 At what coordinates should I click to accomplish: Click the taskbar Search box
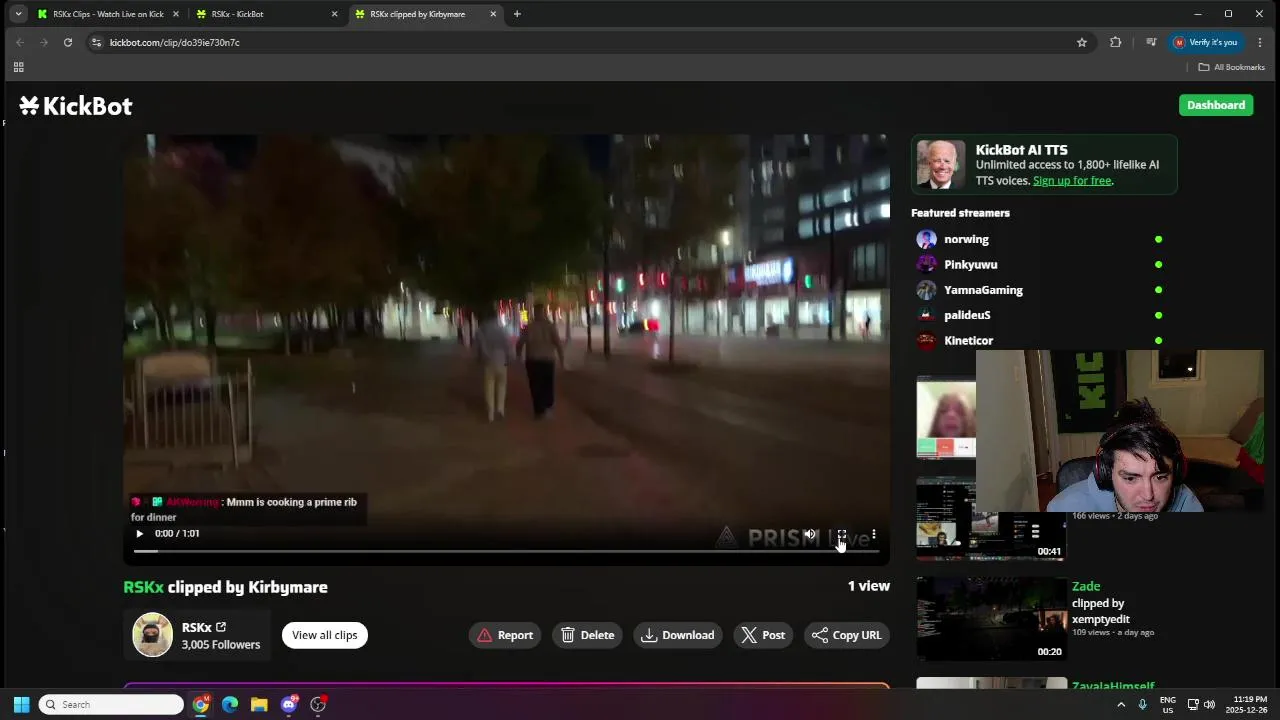pos(112,704)
